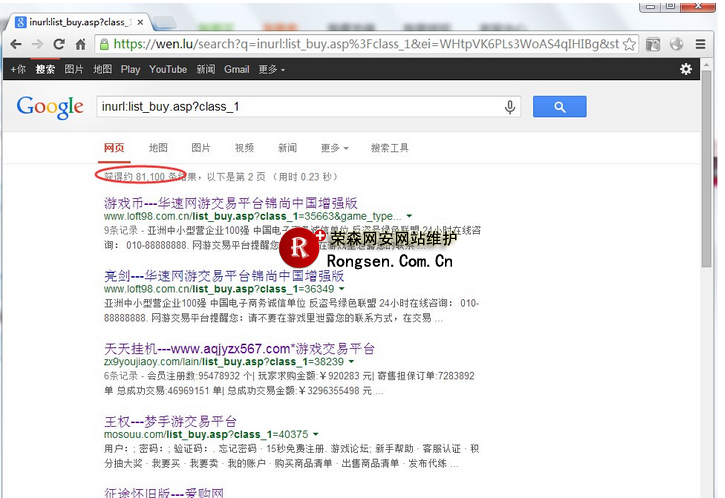The height and width of the screenshot is (498, 725).
Task: Click the Google search input field
Action: [300, 107]
